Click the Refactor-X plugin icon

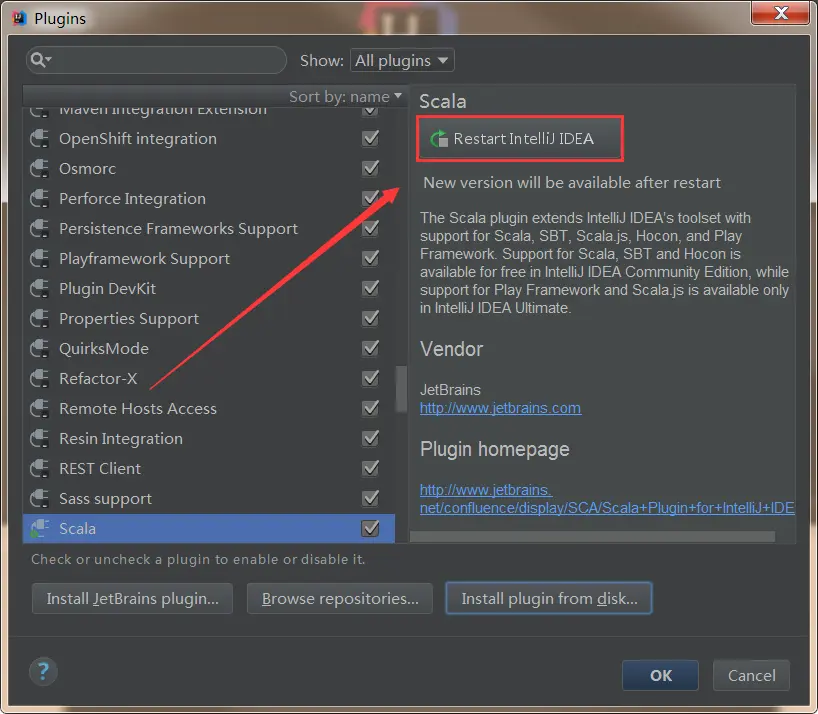click(x=40, y=379)
